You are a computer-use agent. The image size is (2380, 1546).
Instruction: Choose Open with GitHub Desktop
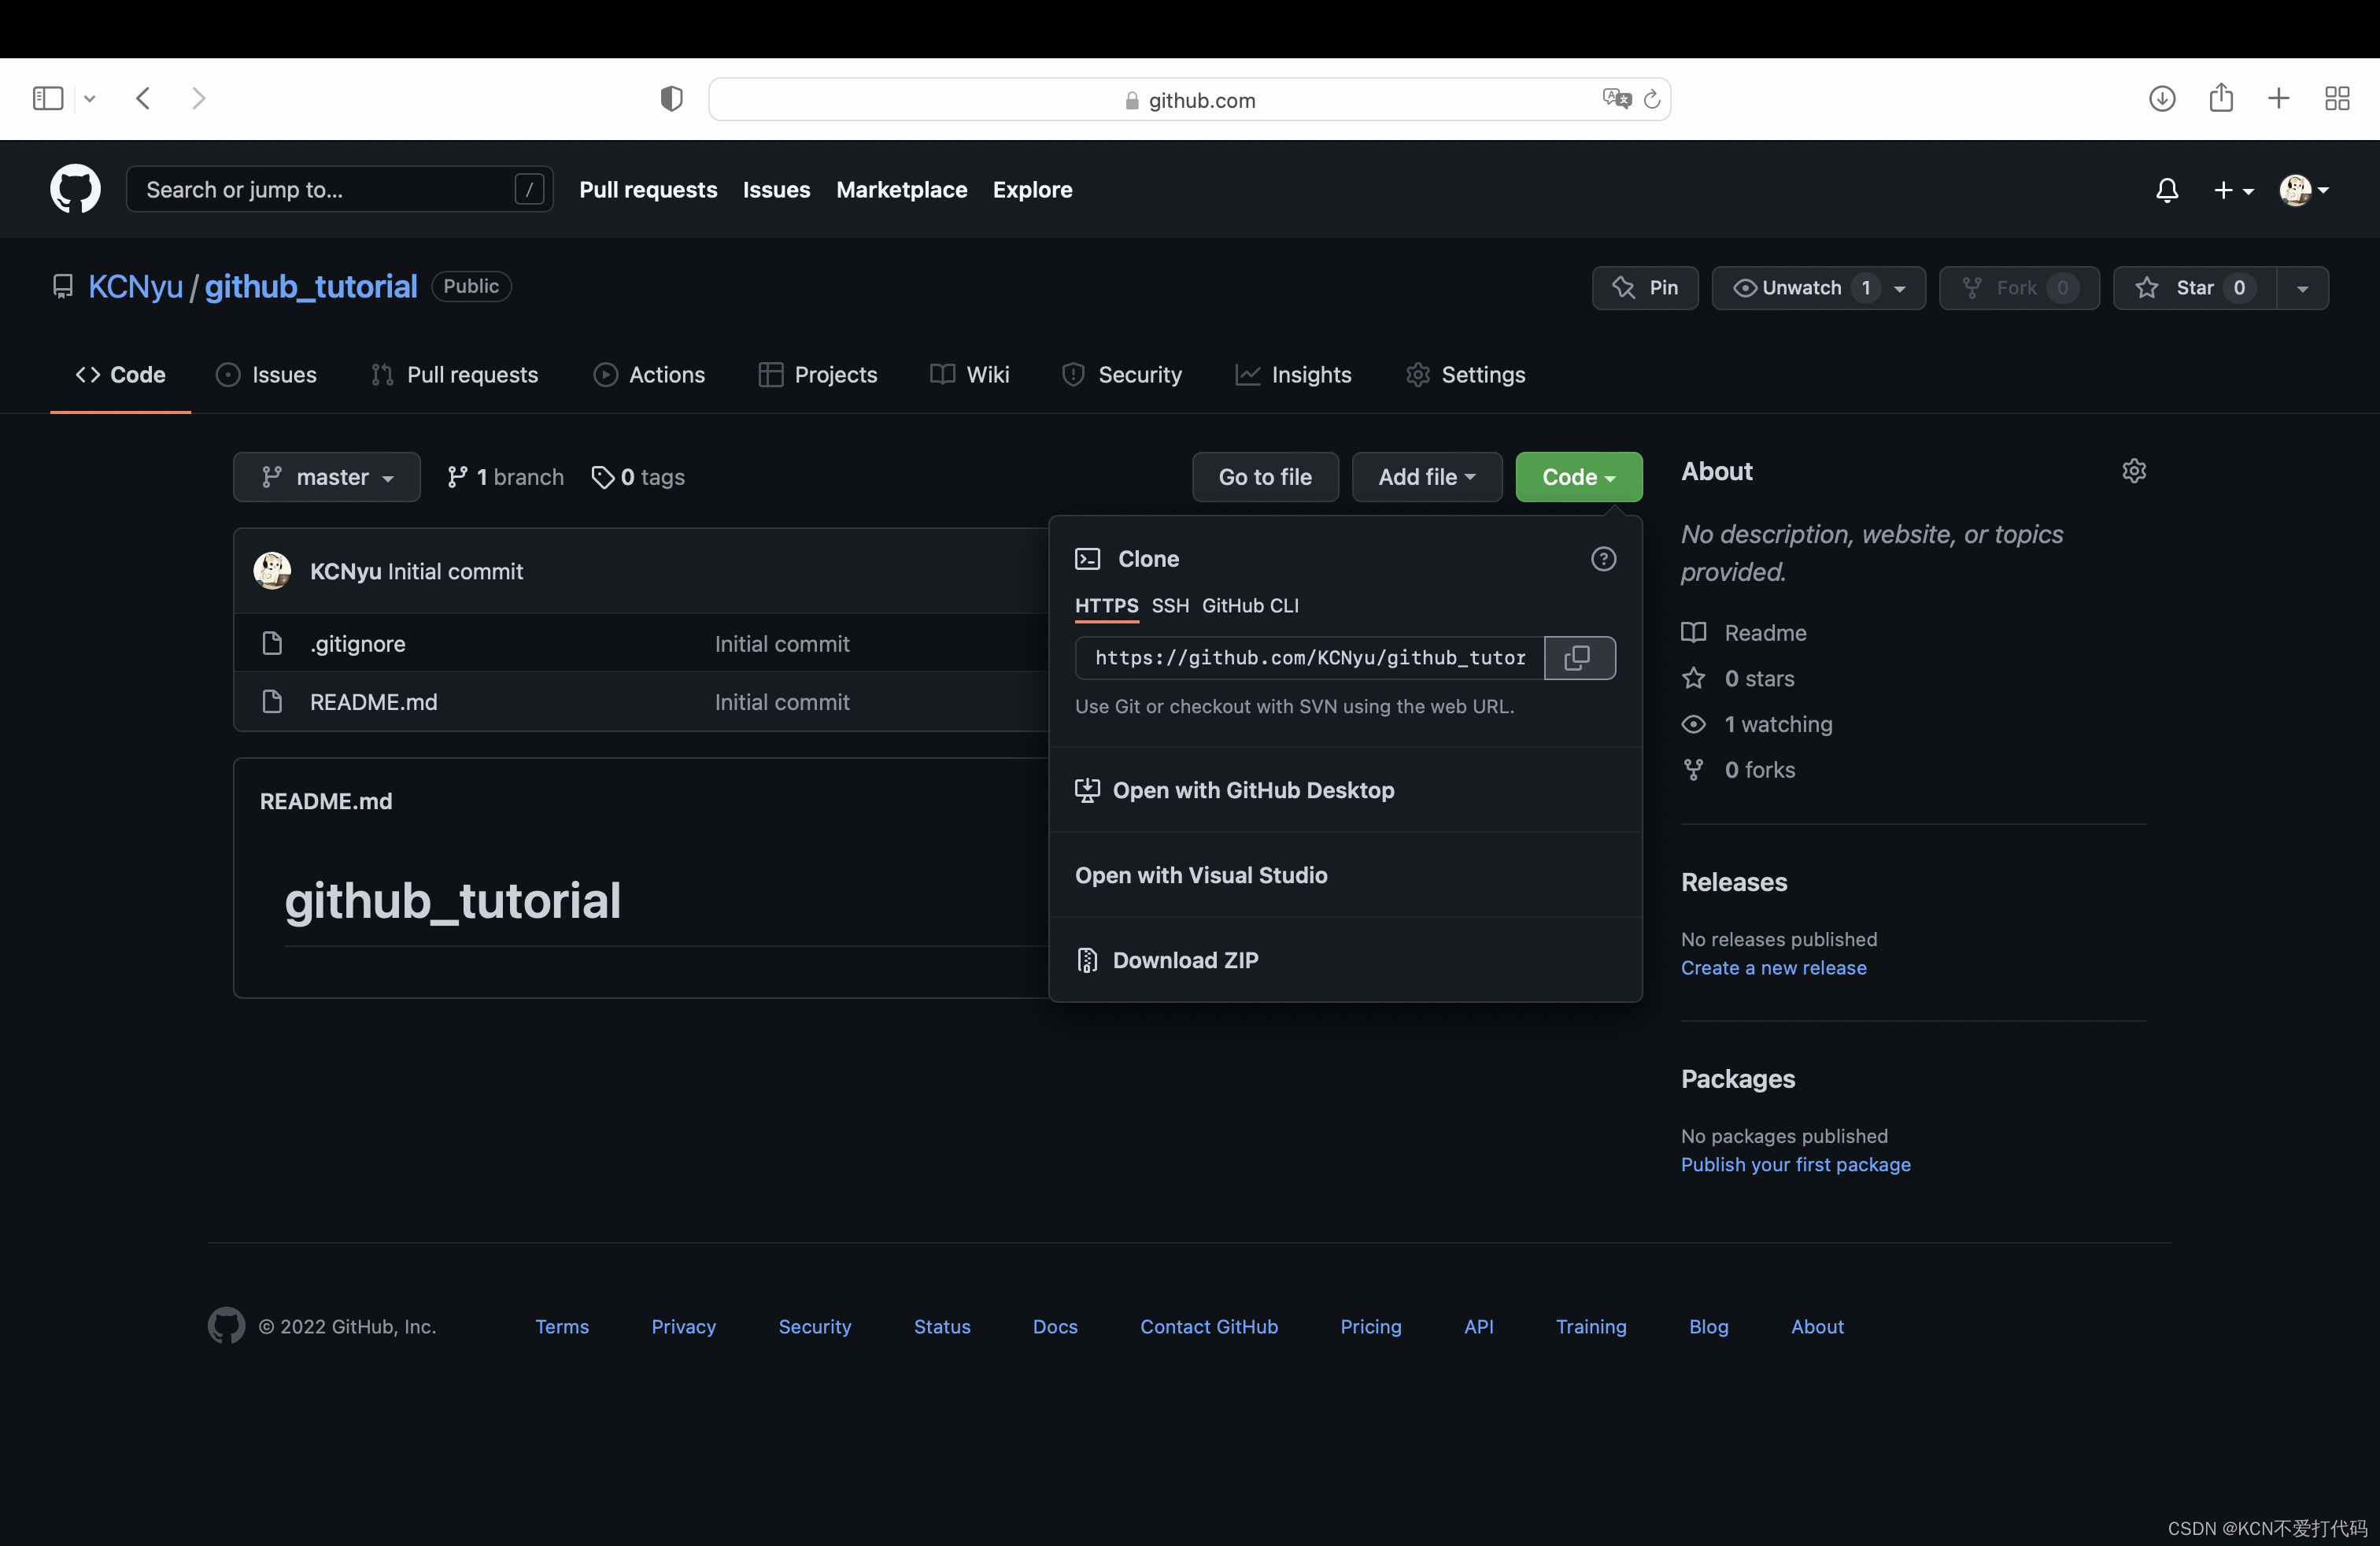coord(1345,790)
